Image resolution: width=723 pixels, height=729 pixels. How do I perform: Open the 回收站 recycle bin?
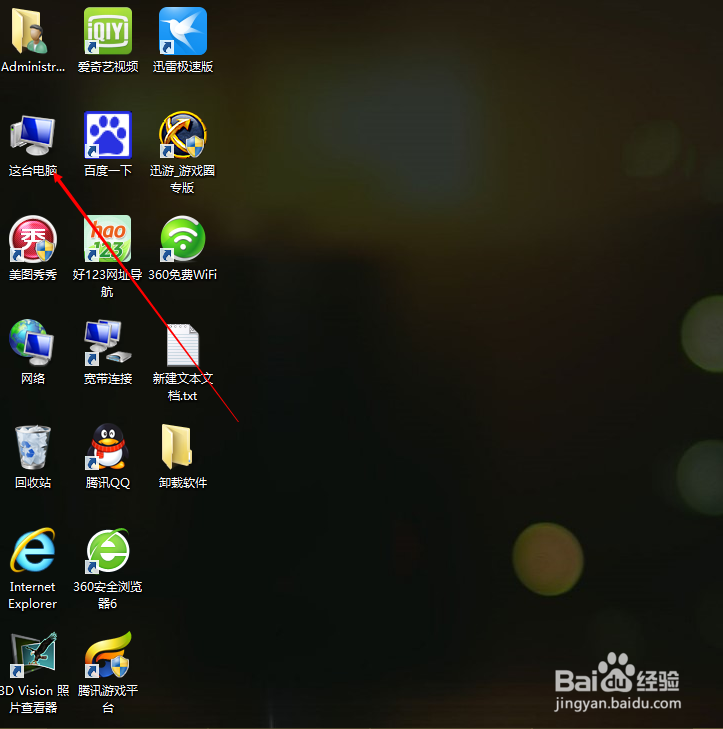point(33,447)
